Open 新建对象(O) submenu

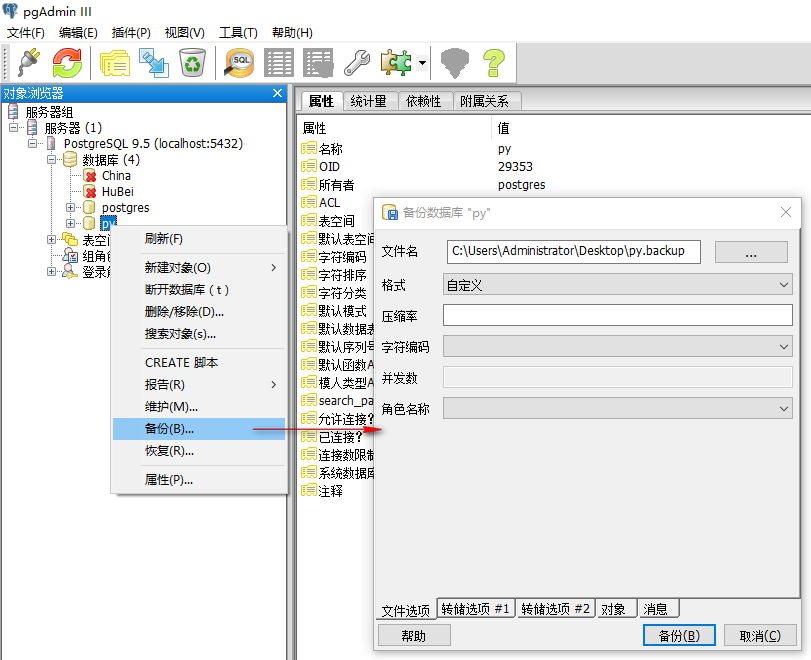tap(199, 268)
